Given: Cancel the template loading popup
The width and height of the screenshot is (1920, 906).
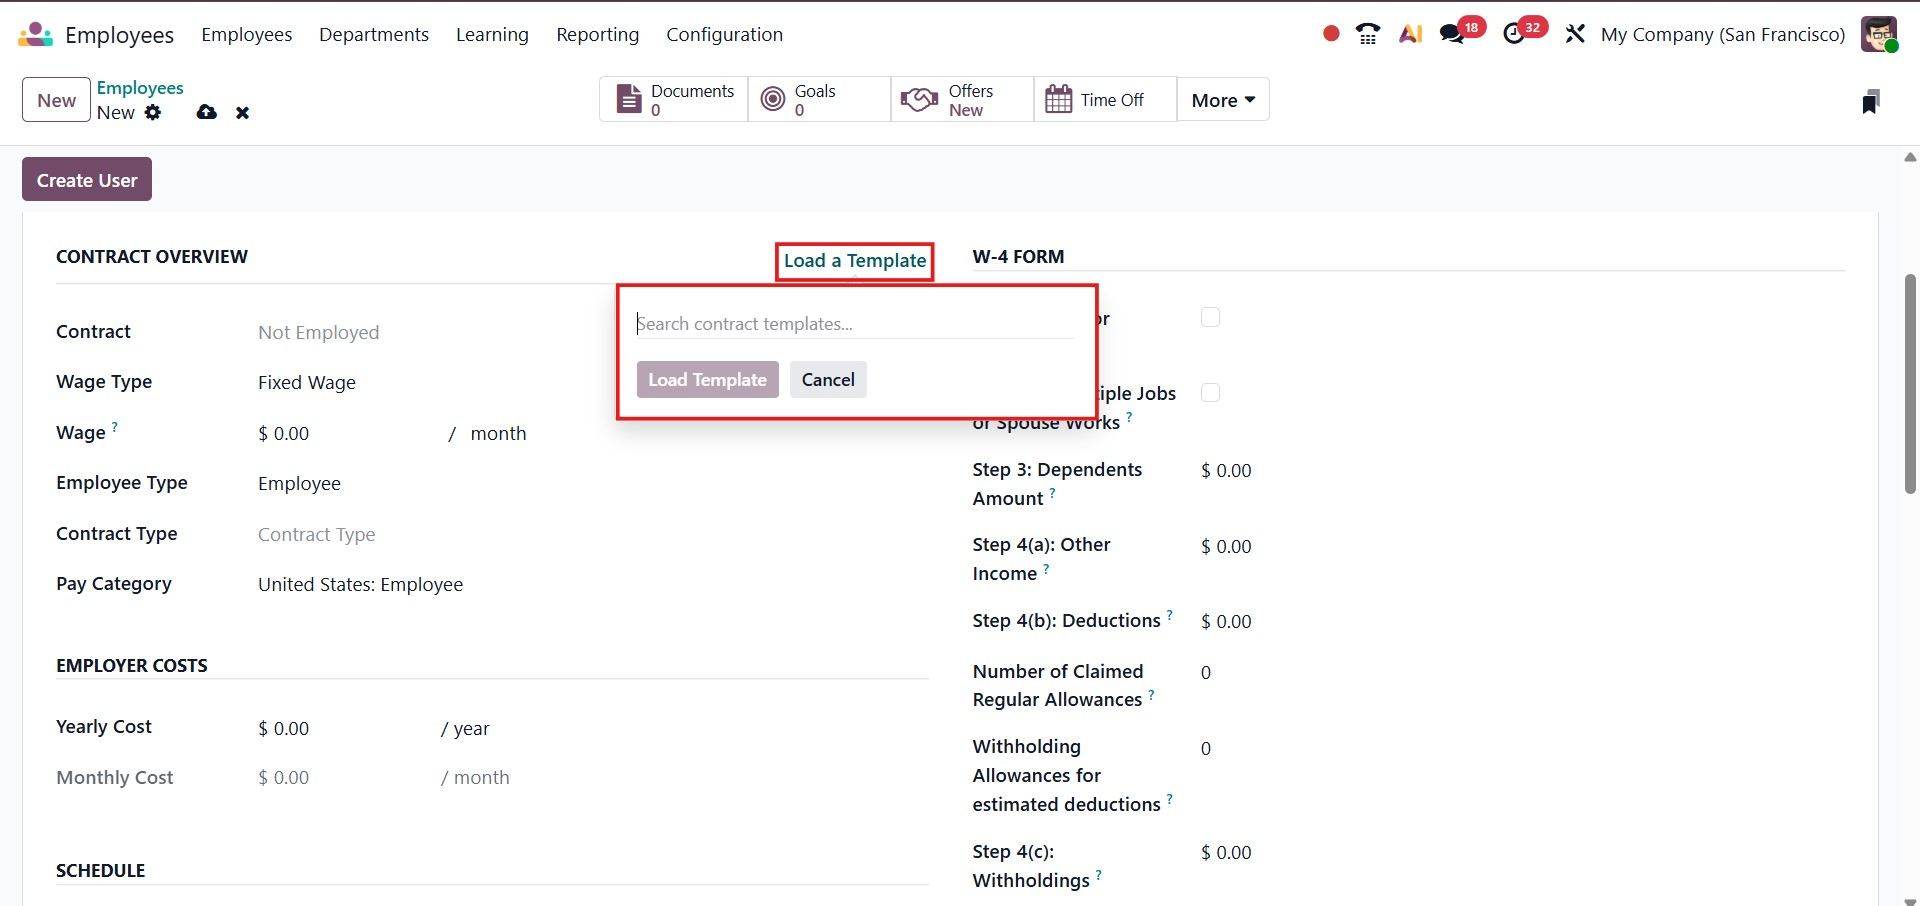Looking at the screenshot, I should 827,380.
